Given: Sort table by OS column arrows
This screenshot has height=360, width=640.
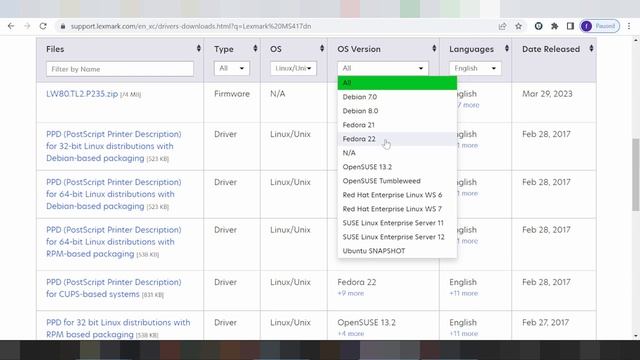Looking at the screenshot, I should tap(322, 49).
